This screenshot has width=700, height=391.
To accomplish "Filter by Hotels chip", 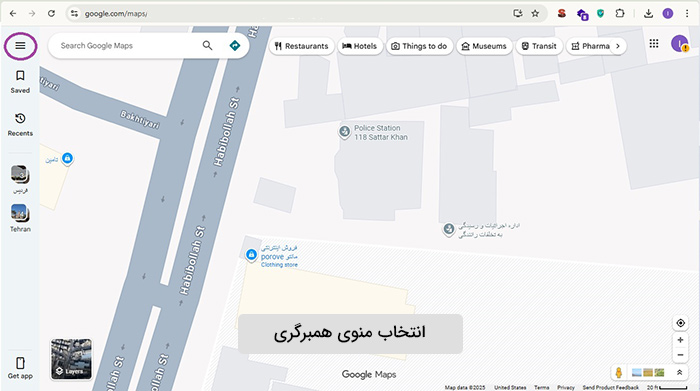I will pyautogui.click(x=360, y=46).
